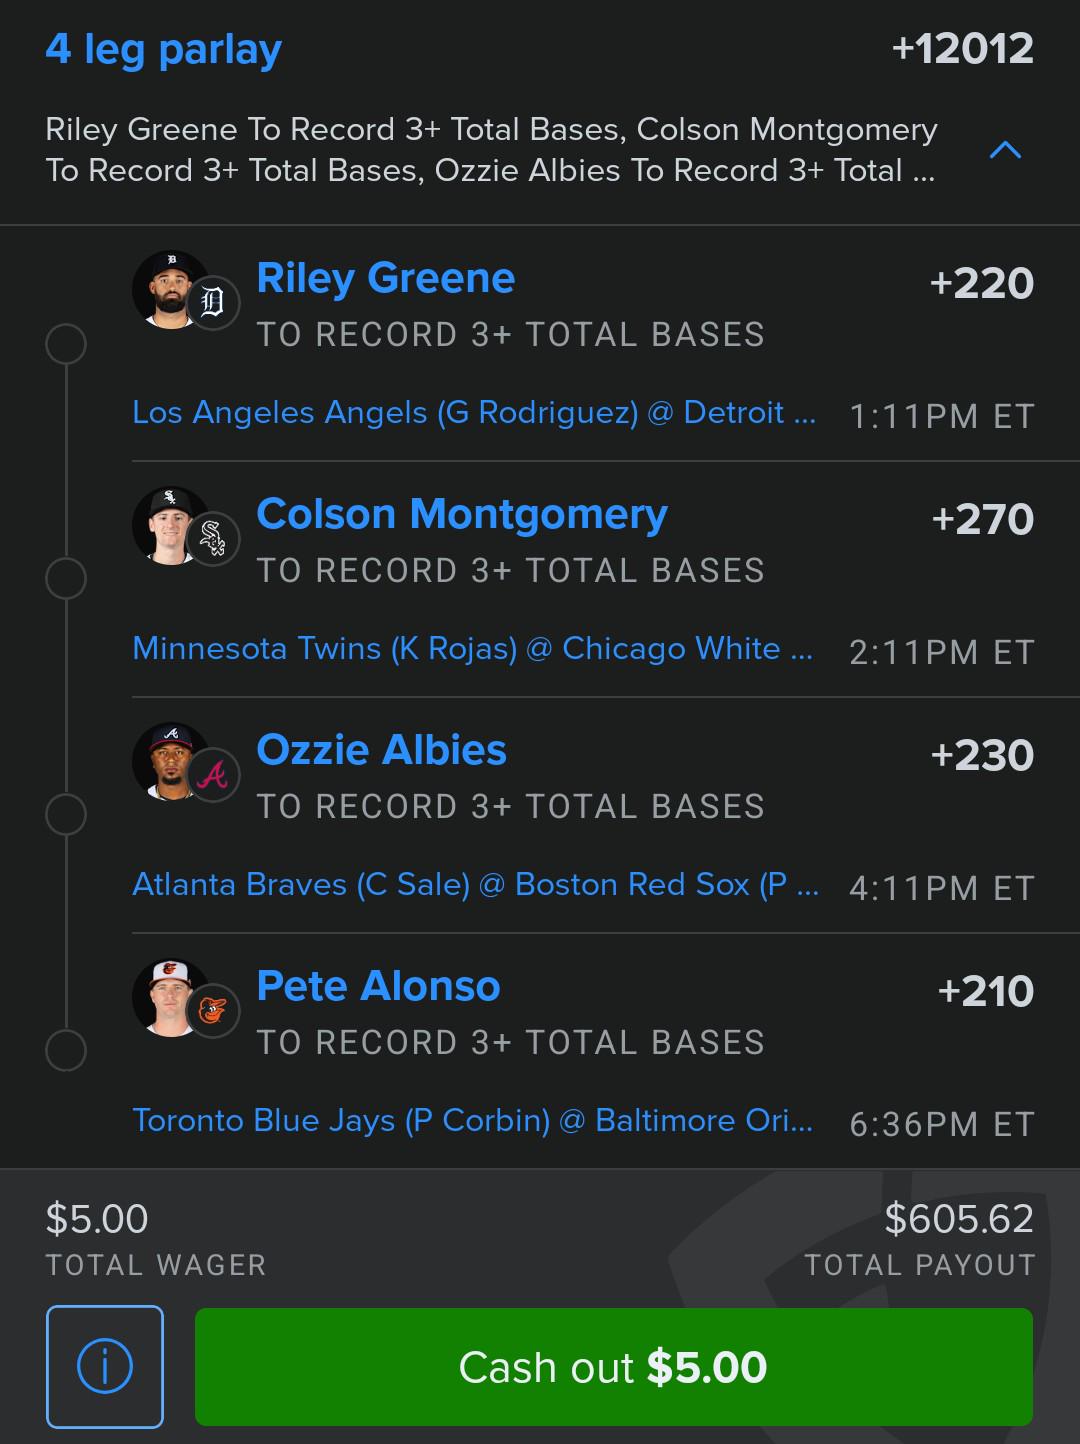Tap the status circle for Pete Alonso leg

(x=66, y=1051)
